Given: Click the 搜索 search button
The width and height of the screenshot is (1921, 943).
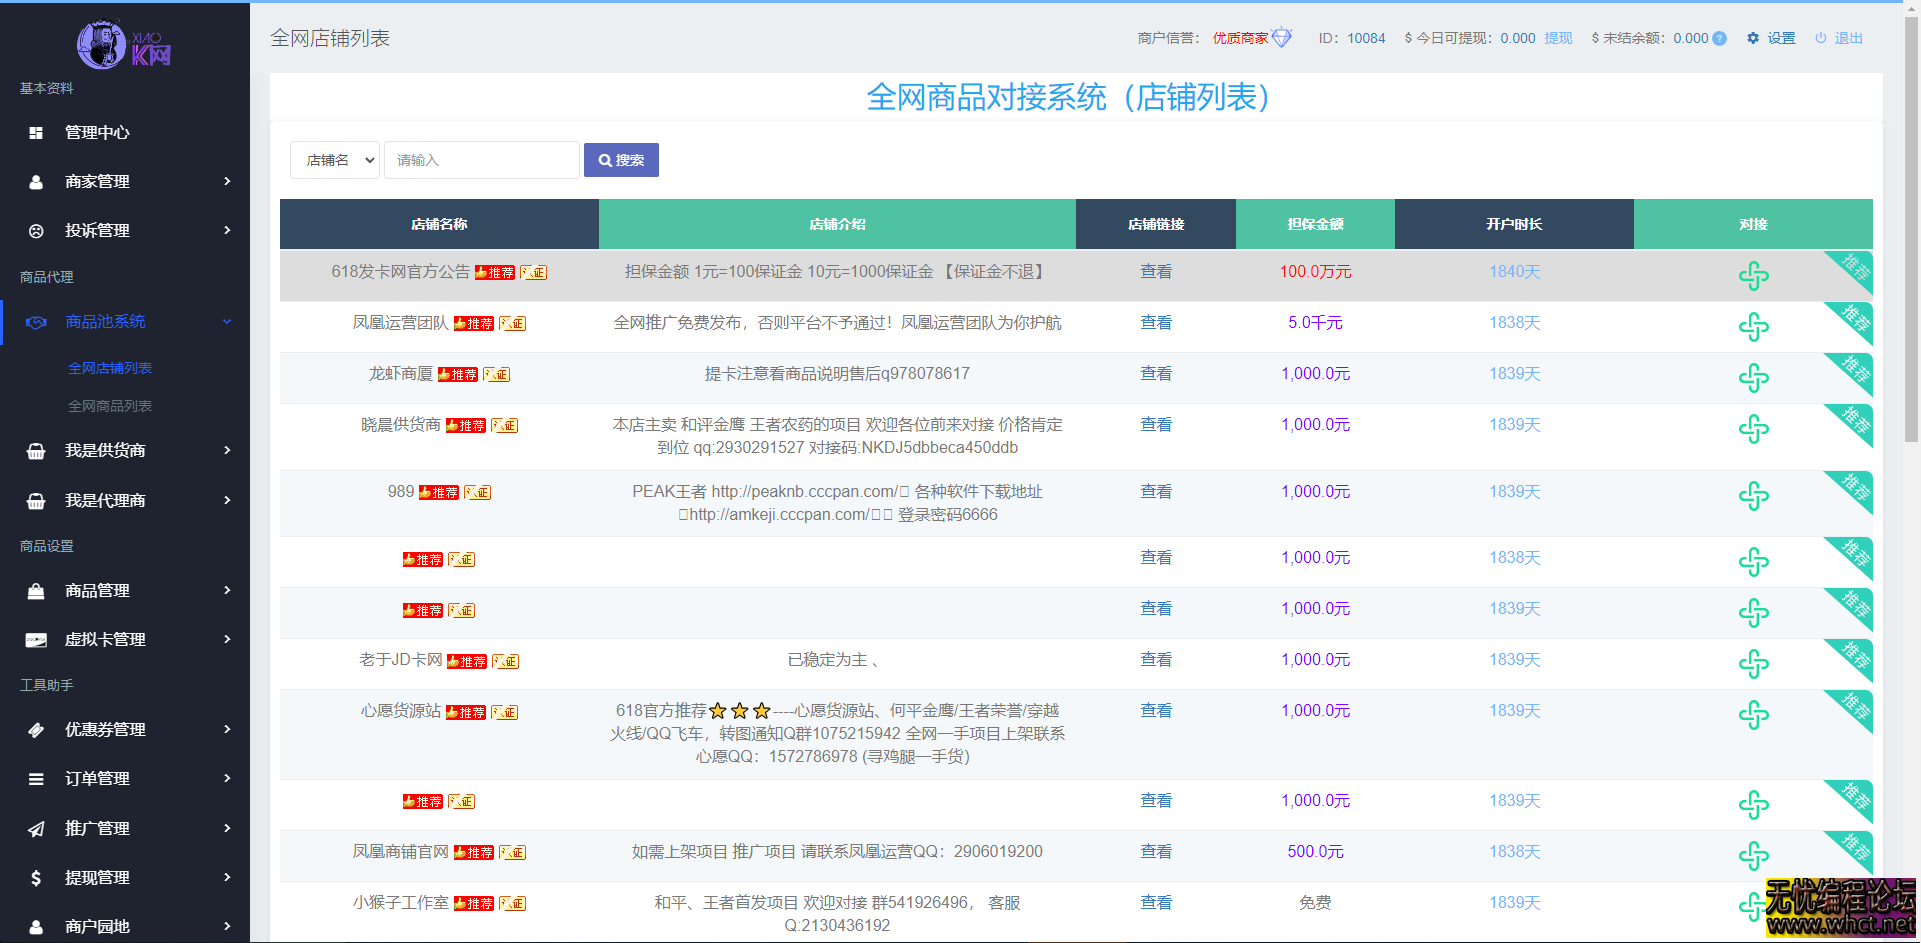Looking at the screenshot, I should (x=621, y=159).
